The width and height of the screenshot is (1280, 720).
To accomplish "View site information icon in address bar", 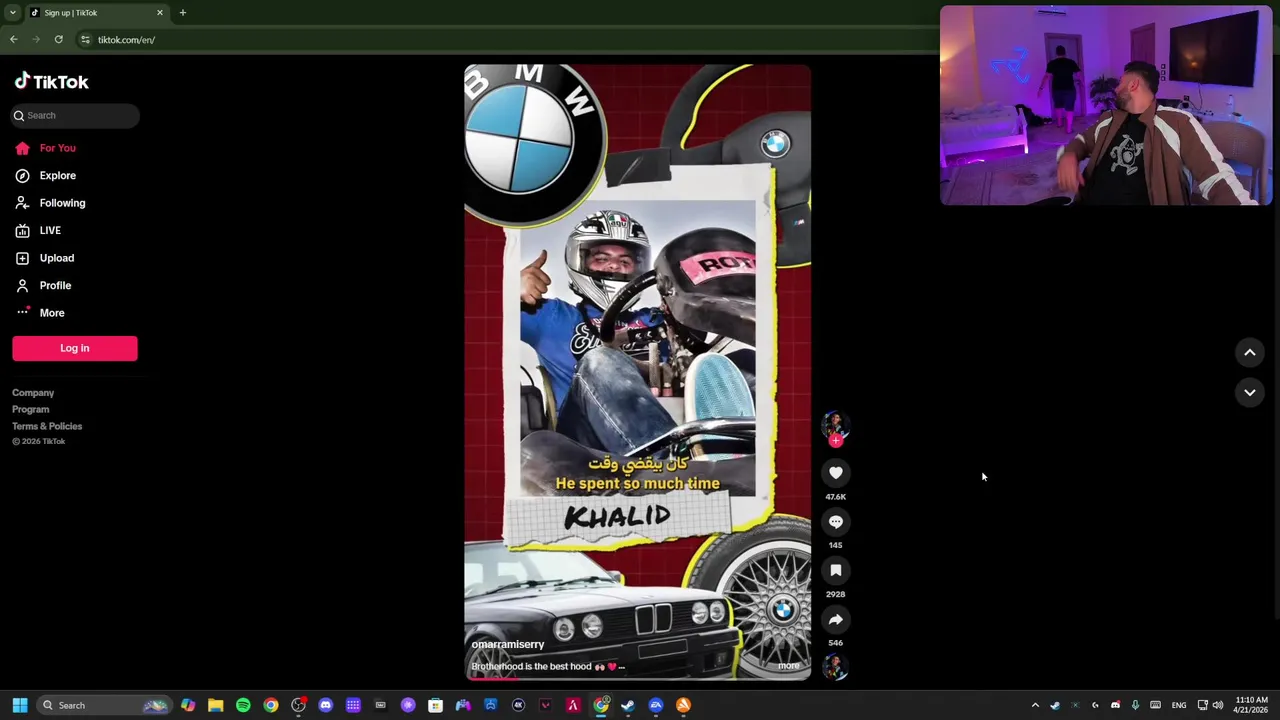I will coord(86,40).
